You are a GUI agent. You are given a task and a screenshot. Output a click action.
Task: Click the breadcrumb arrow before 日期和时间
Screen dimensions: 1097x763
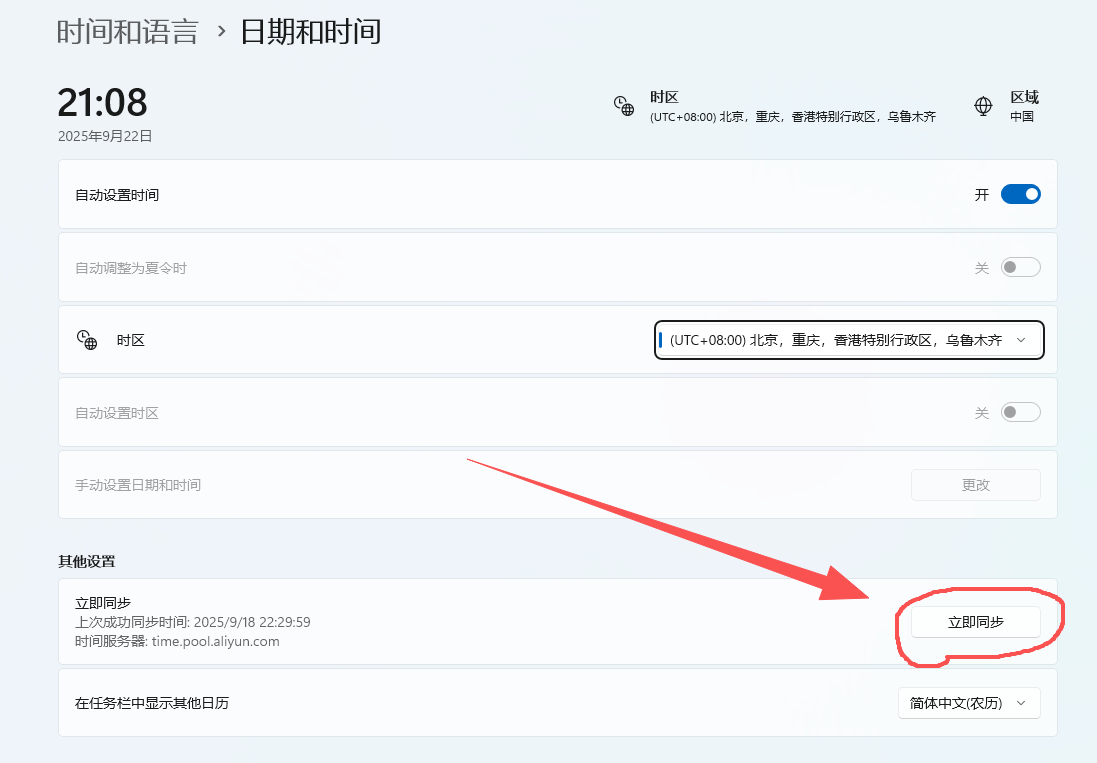(x=220, y=31)
